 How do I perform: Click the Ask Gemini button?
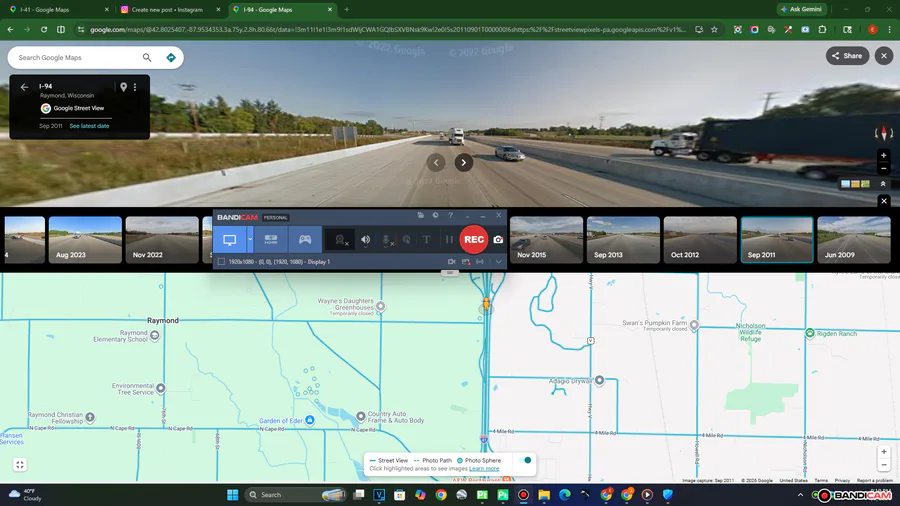pos(801,9)
